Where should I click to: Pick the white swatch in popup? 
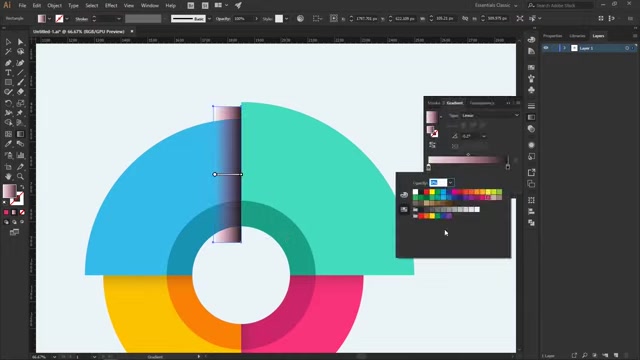(416, 191)
